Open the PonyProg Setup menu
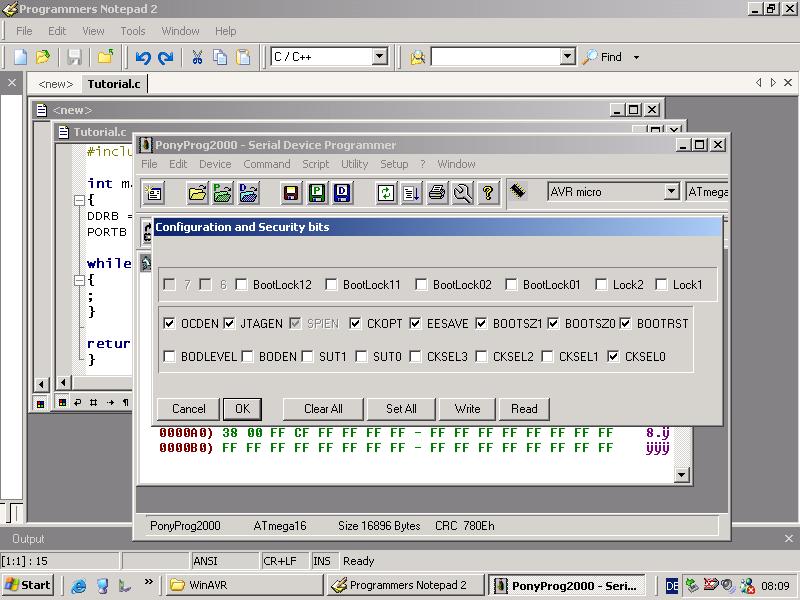The height and width of the screenshot is (600, 800). [x=394, y=164]
